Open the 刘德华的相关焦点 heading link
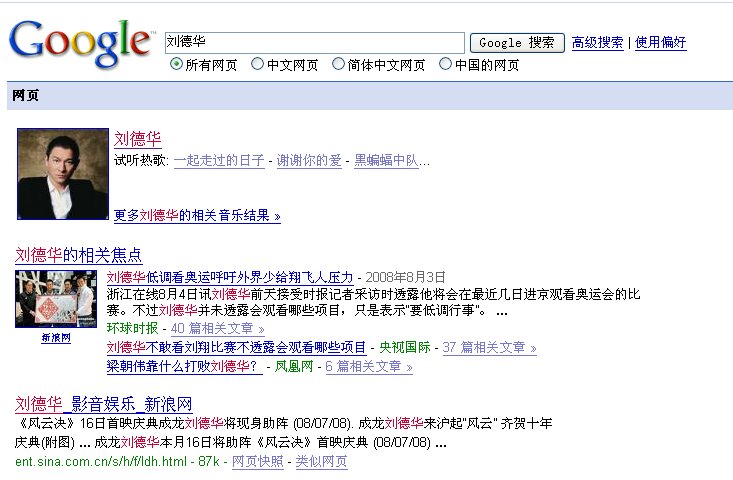733x480 pixels. pos(79,255)
